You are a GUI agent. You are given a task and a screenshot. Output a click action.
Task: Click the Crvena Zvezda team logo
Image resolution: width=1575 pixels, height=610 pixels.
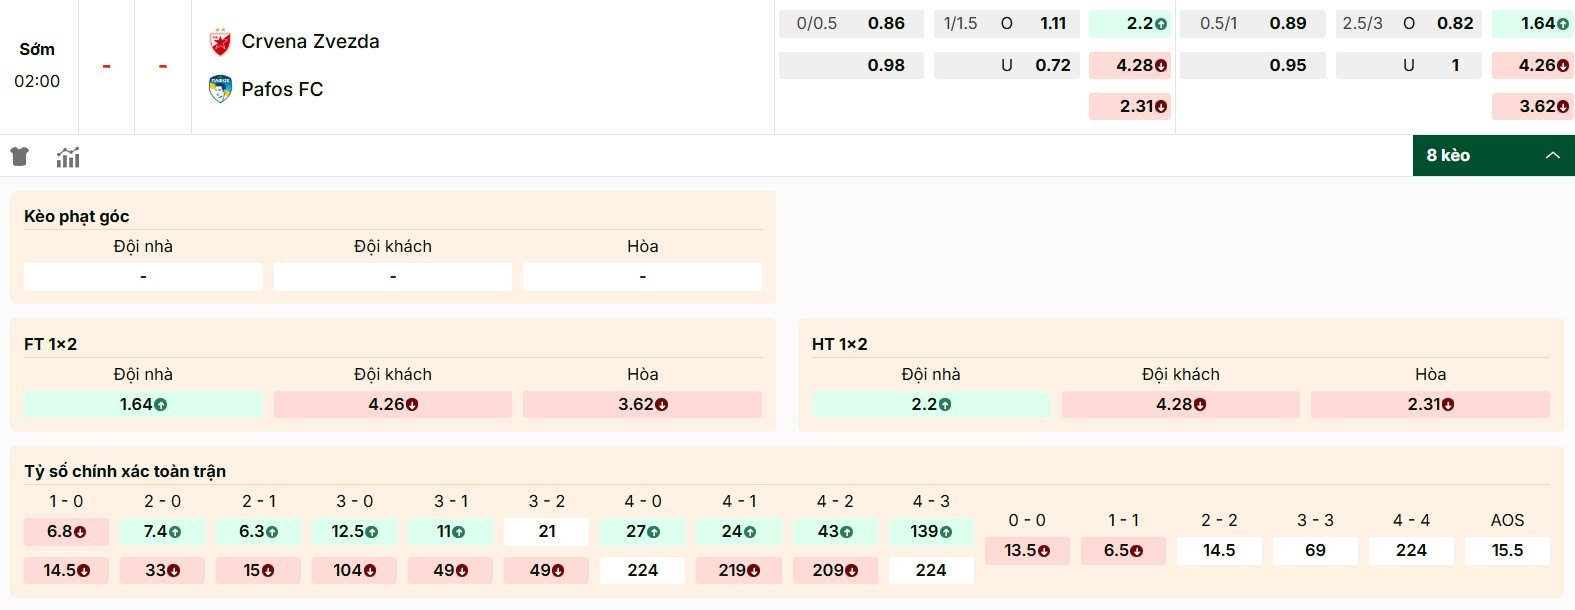point(220,42)
